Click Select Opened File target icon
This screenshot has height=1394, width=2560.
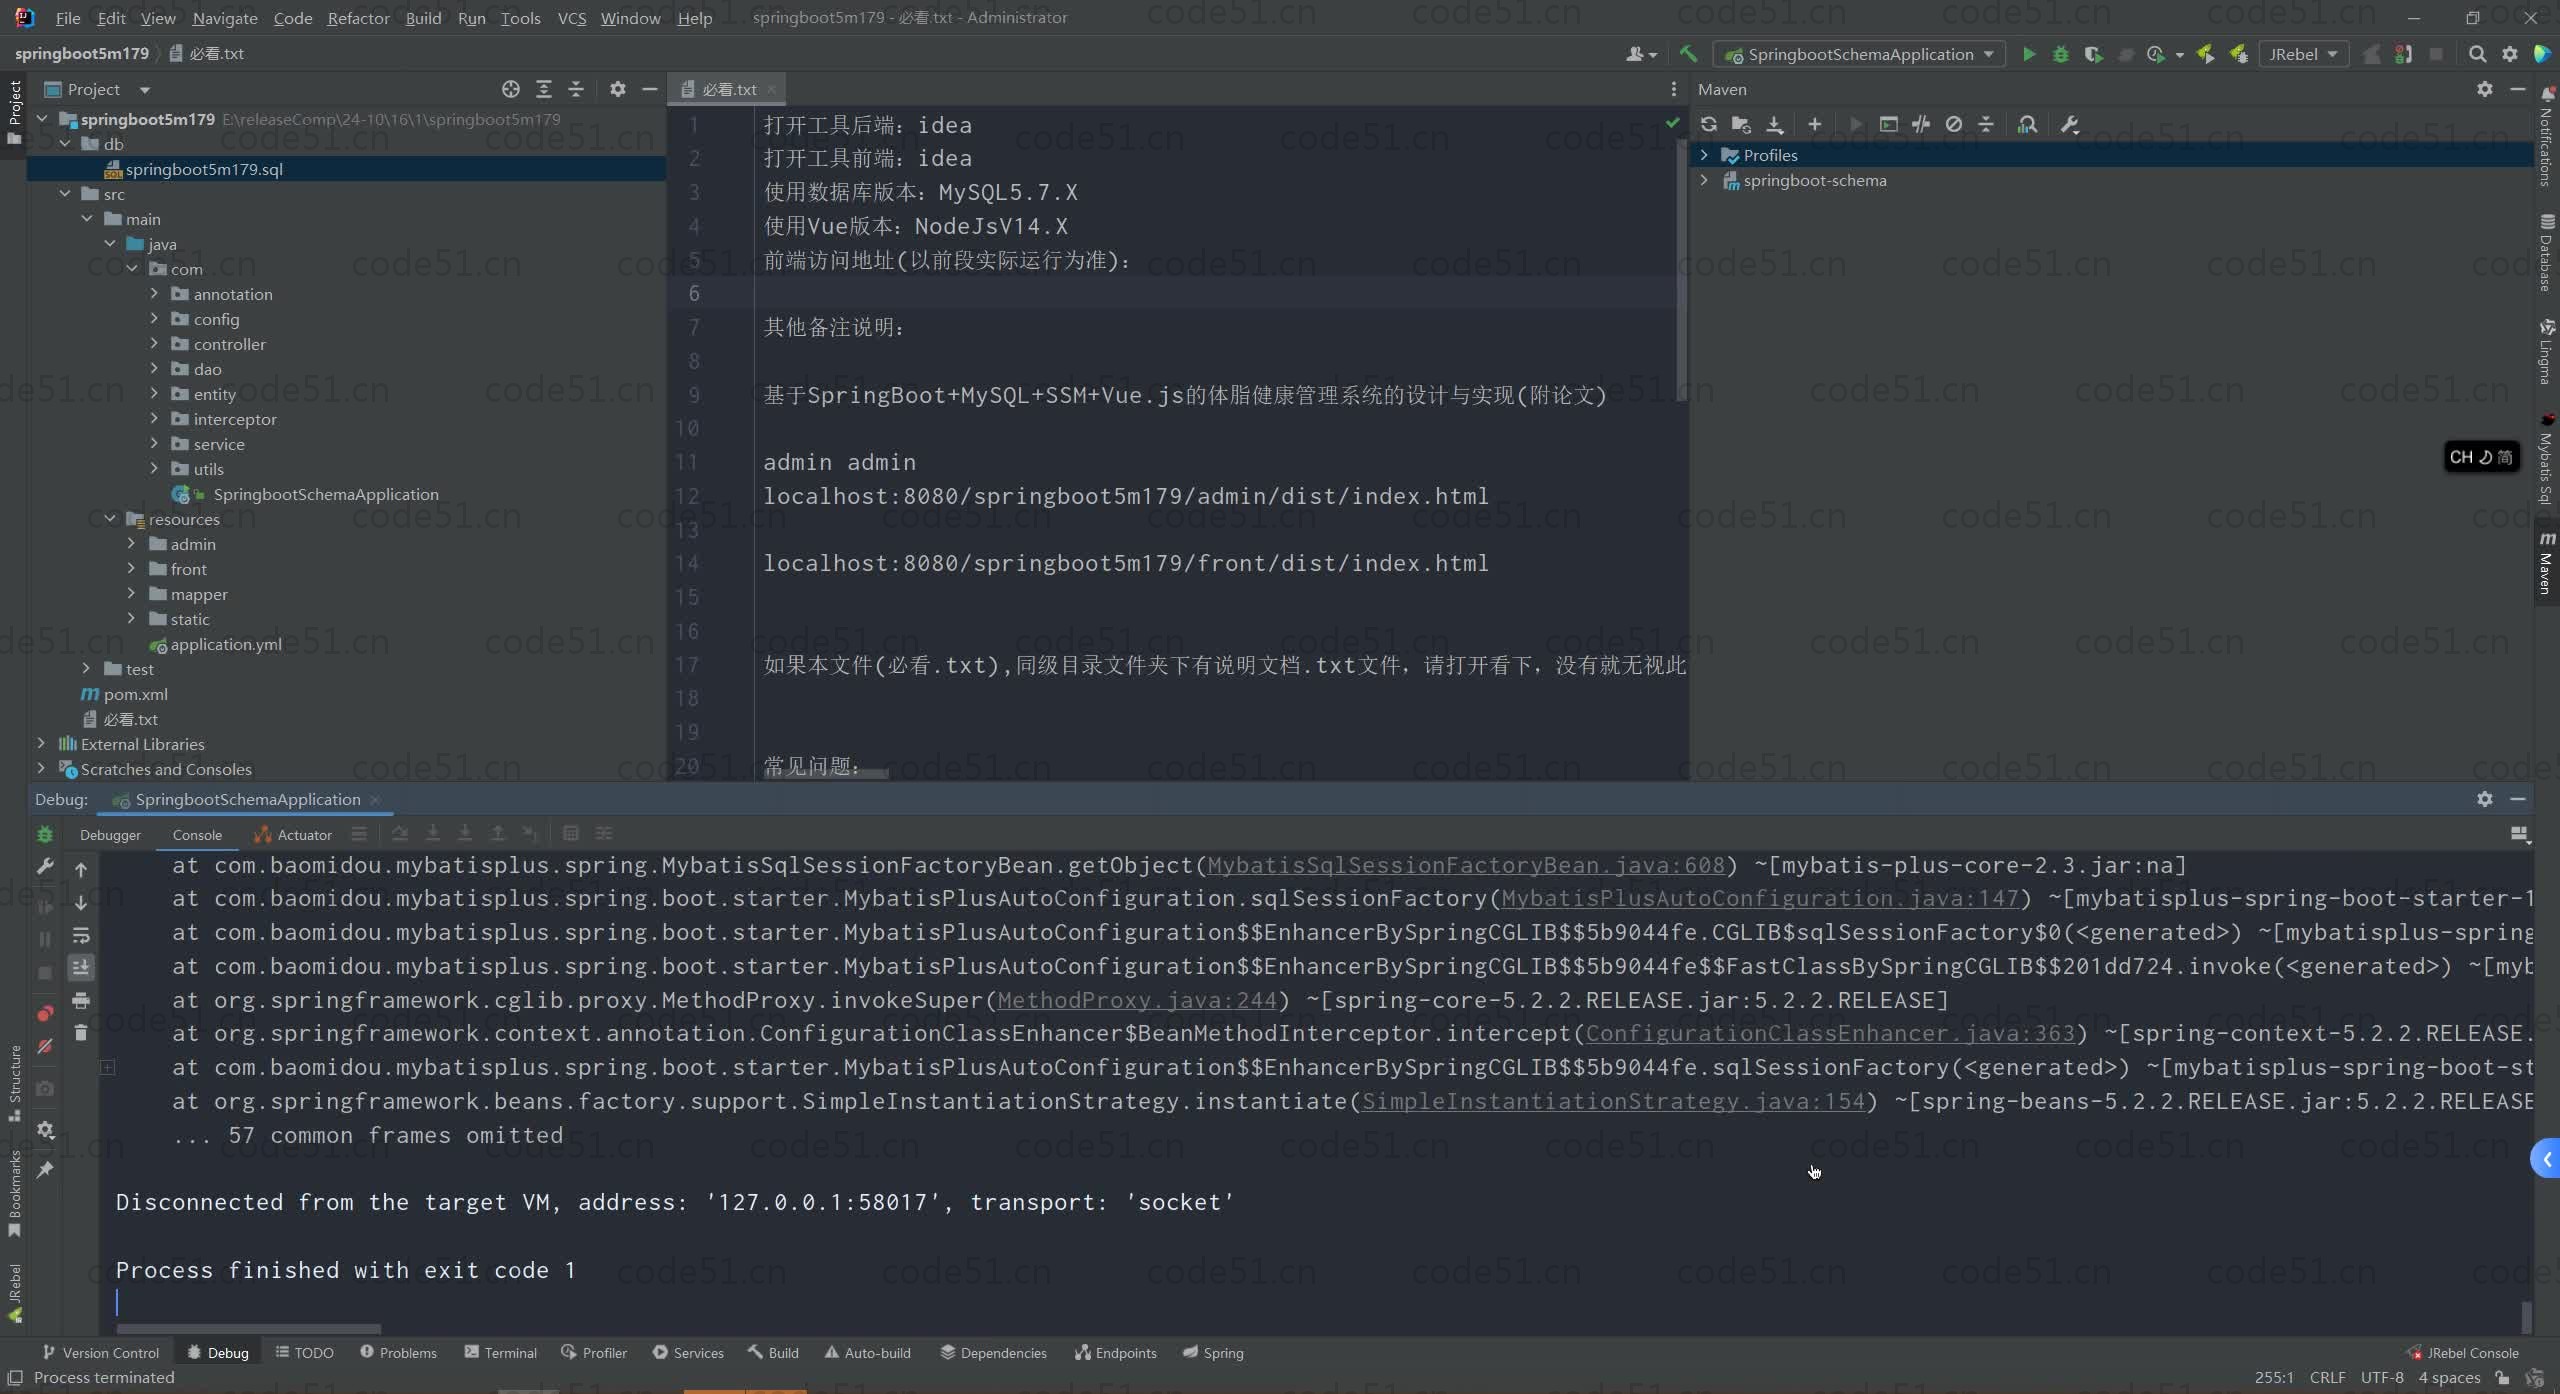pyautogui.click(x=510, y=89)
